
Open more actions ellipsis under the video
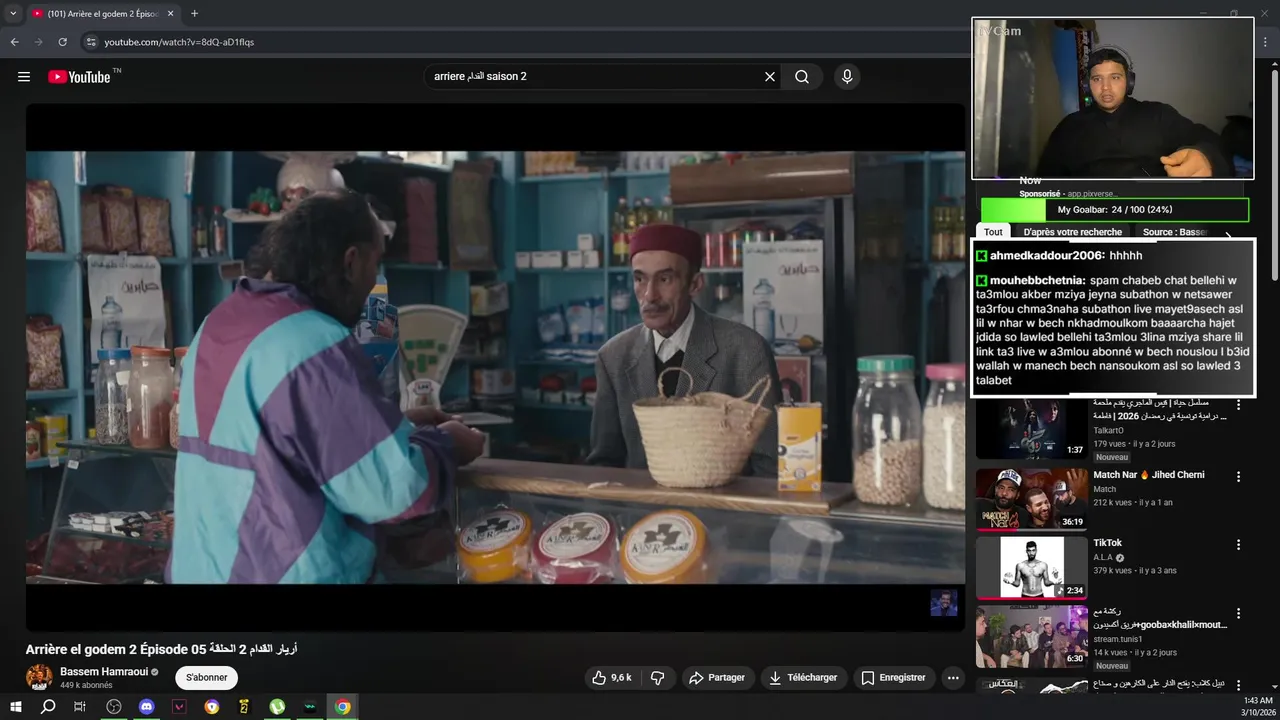953,677
